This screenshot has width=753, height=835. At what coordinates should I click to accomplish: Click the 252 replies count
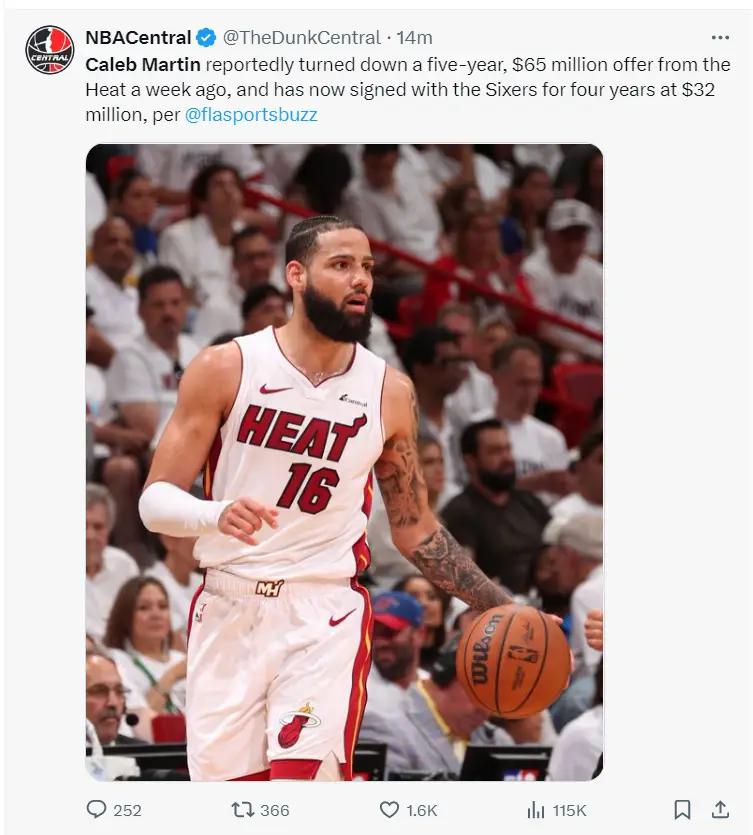pyautogui.click(x=127, y=811)
